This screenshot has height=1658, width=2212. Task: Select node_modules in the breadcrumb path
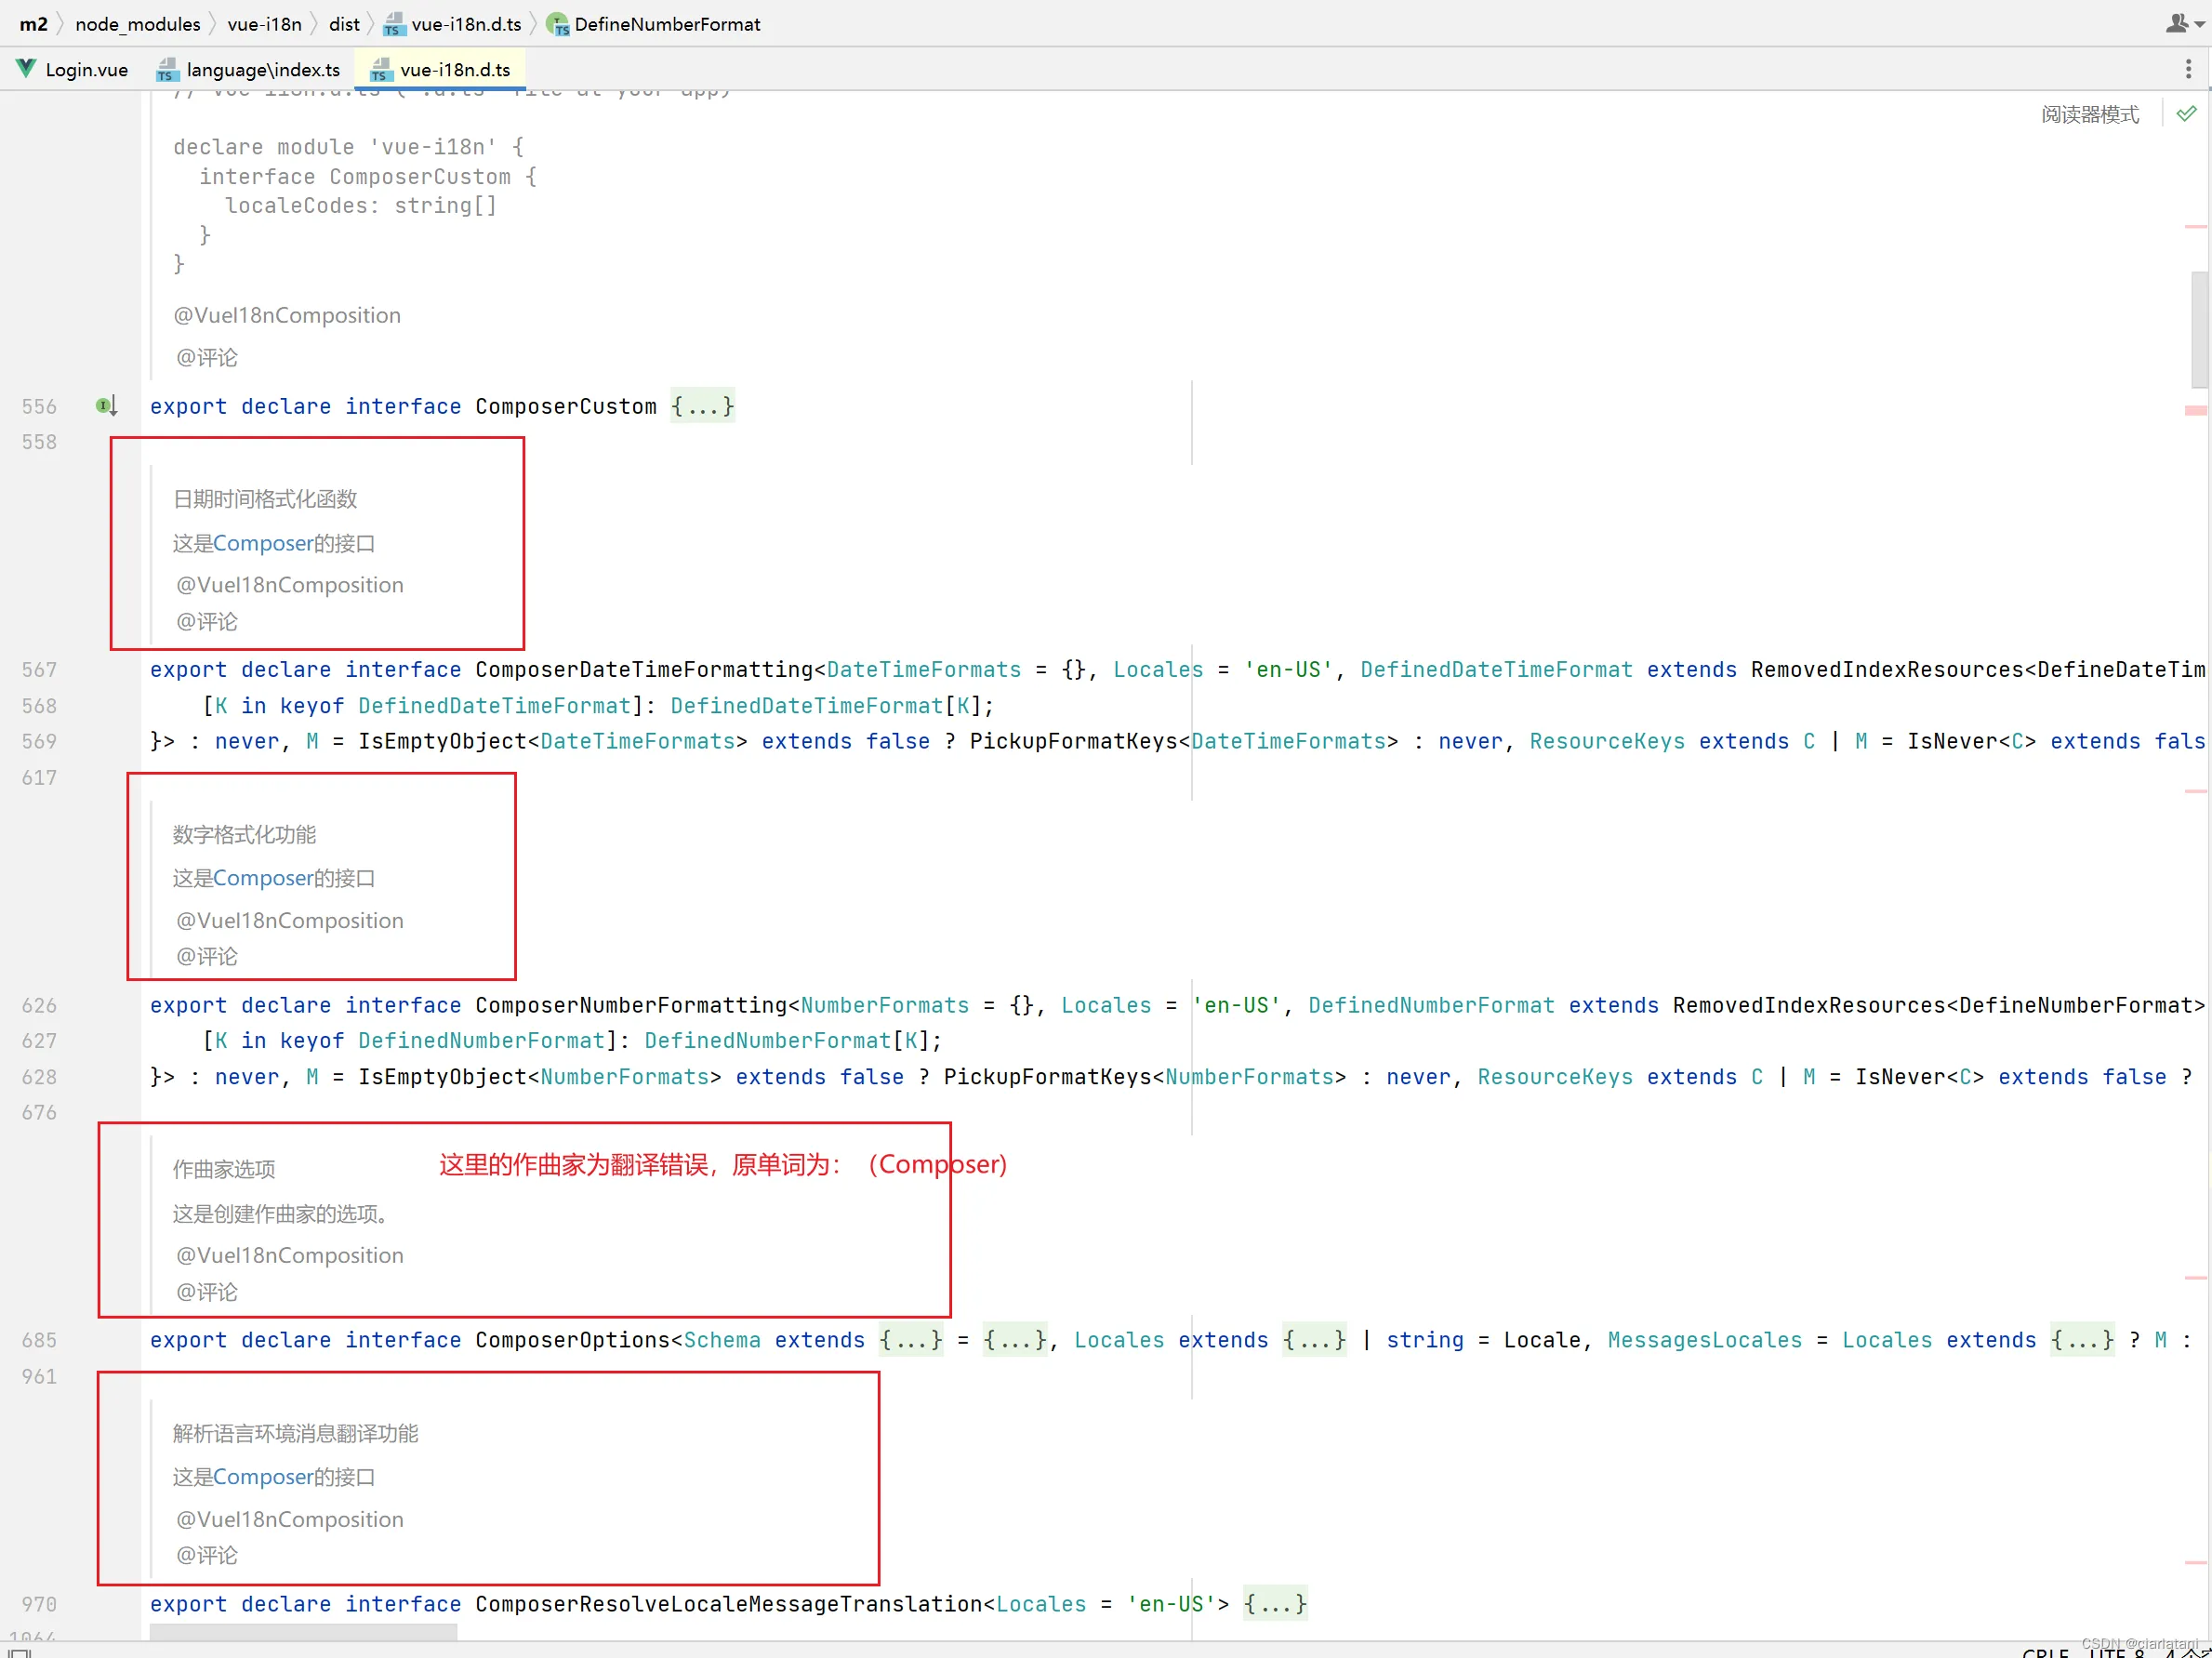pos(137,24)
